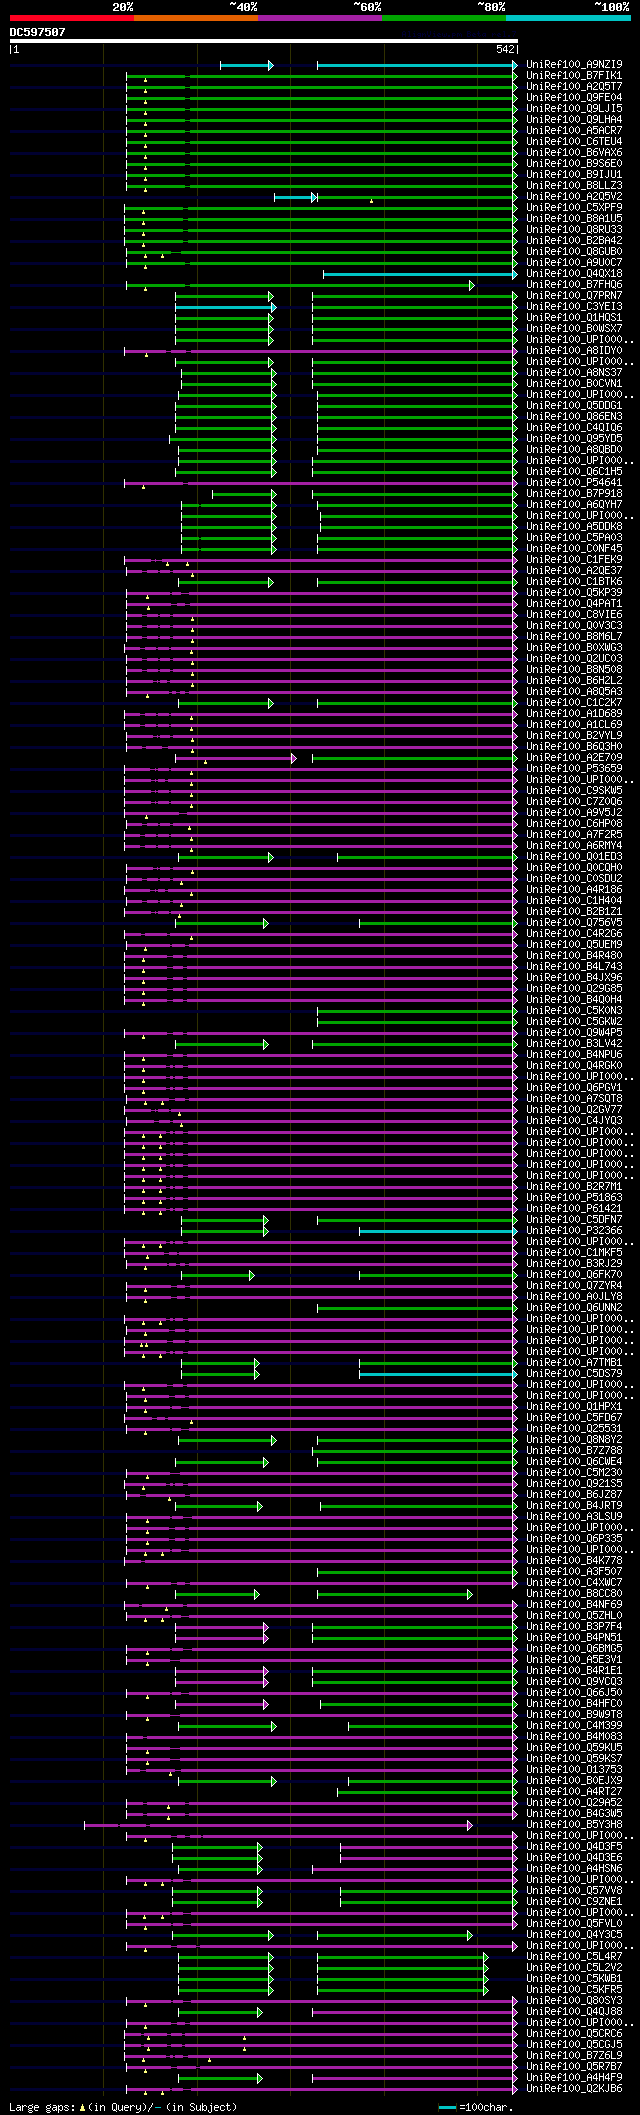Select the UniRef100_C5K0N3 label
The height and width of the screenshot is (2115, 640).
(574, 1011)
